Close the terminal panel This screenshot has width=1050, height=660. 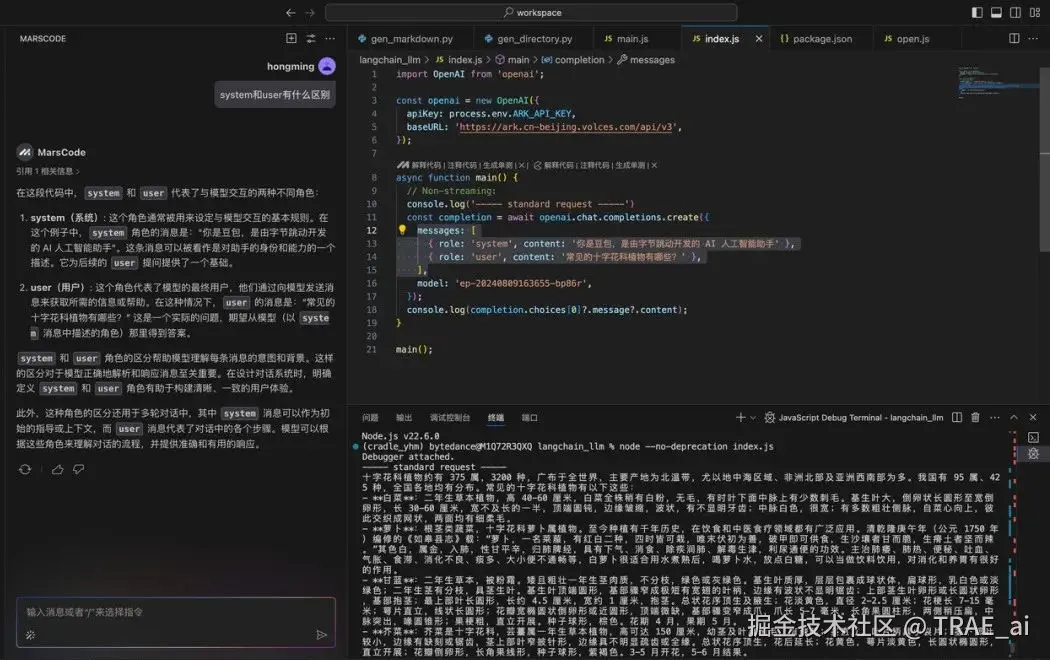1033,418
